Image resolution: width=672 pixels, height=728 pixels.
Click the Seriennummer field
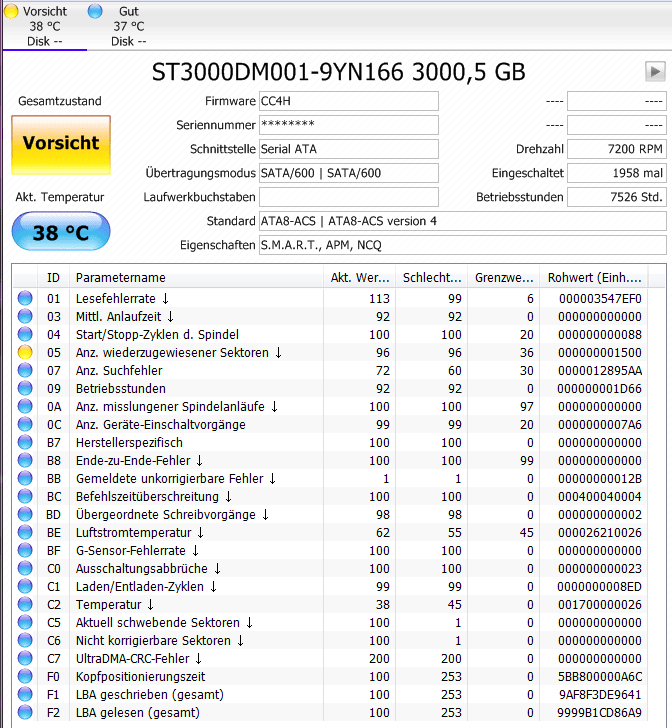[349, 125]
